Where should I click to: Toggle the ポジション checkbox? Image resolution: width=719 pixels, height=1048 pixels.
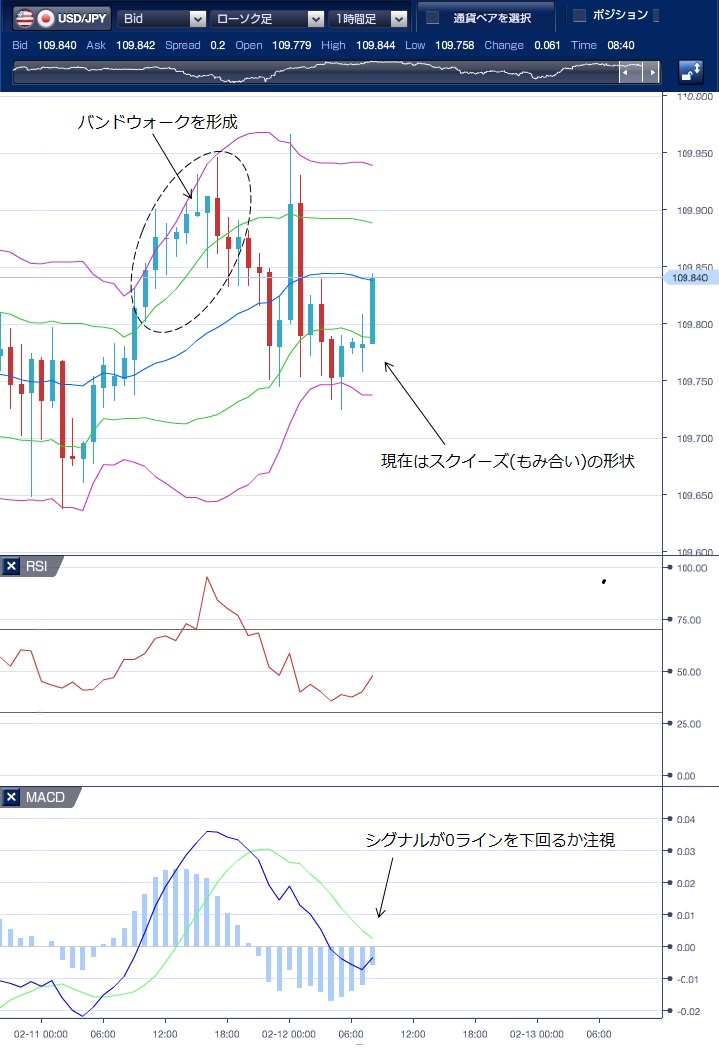pyautogui.click(x=579, y=16)
